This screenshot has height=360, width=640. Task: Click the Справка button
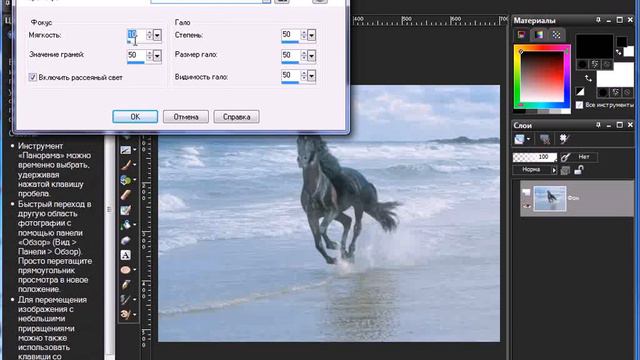(236, 117)
